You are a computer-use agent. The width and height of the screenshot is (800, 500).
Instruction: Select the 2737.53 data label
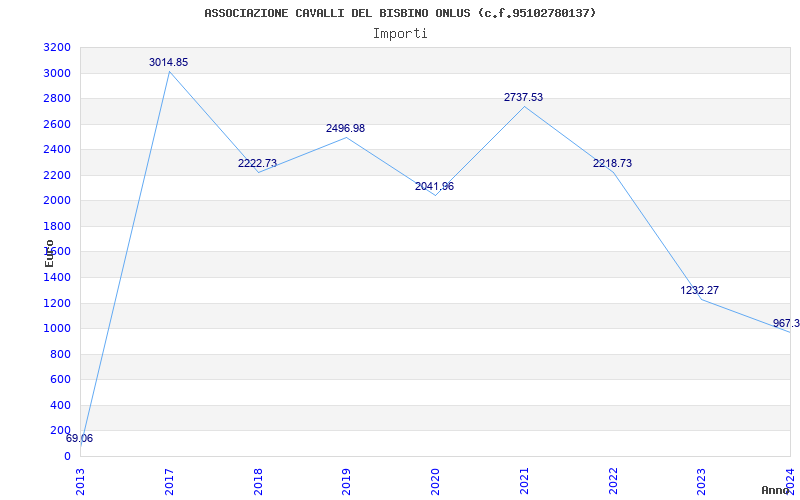tap(523, 97)
